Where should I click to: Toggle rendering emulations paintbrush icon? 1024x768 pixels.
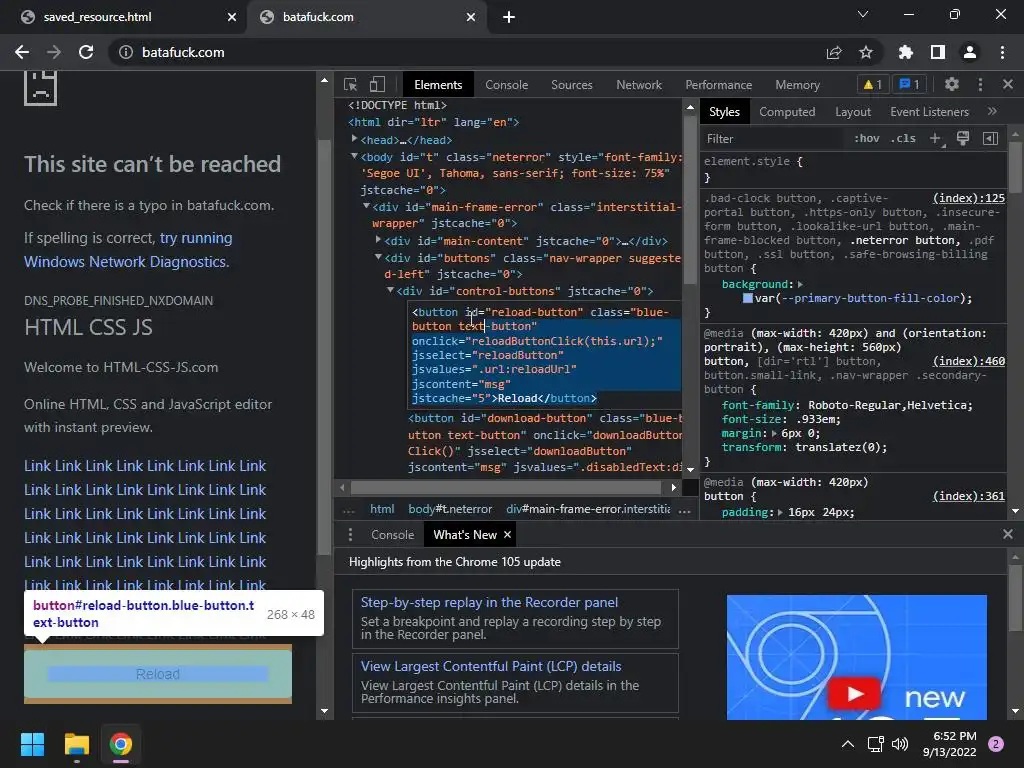[963, 138]
